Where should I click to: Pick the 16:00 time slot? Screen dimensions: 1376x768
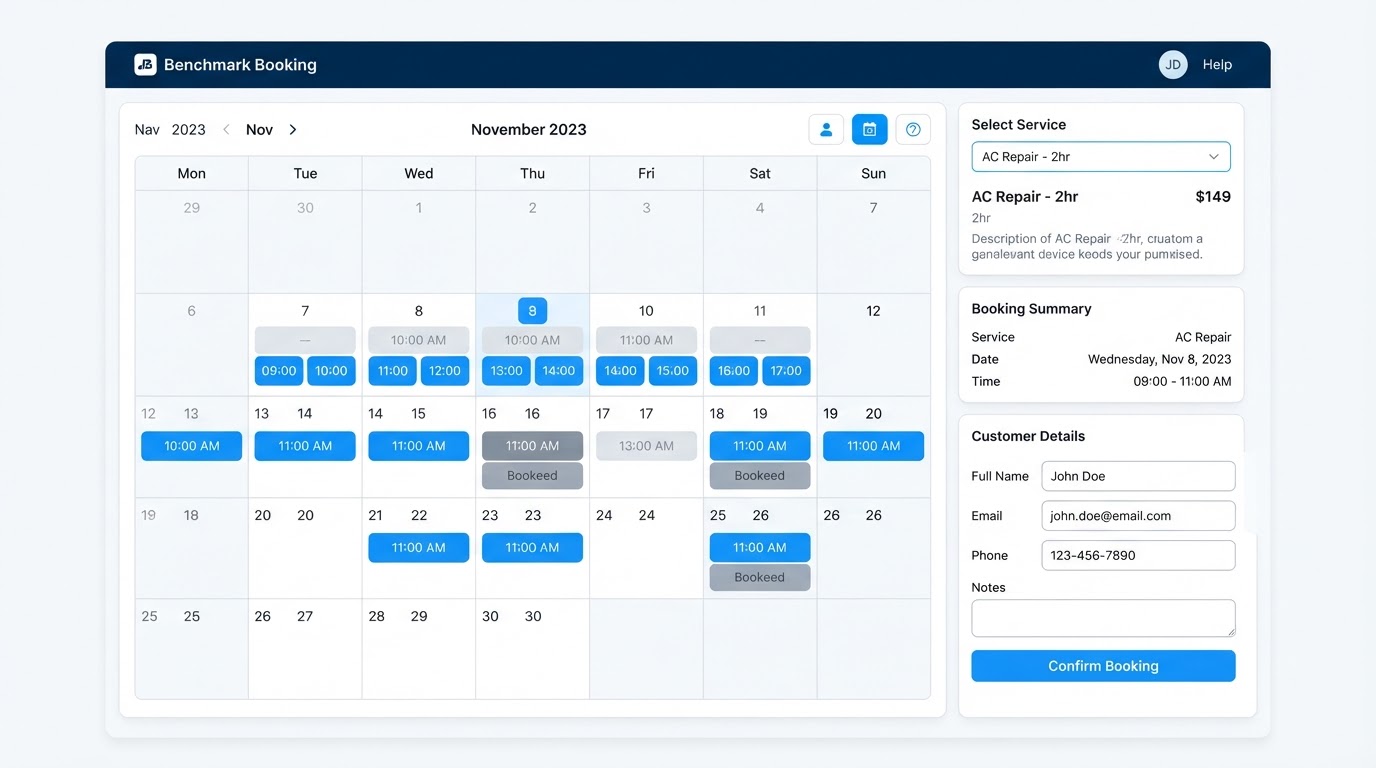tap(734, 371)
